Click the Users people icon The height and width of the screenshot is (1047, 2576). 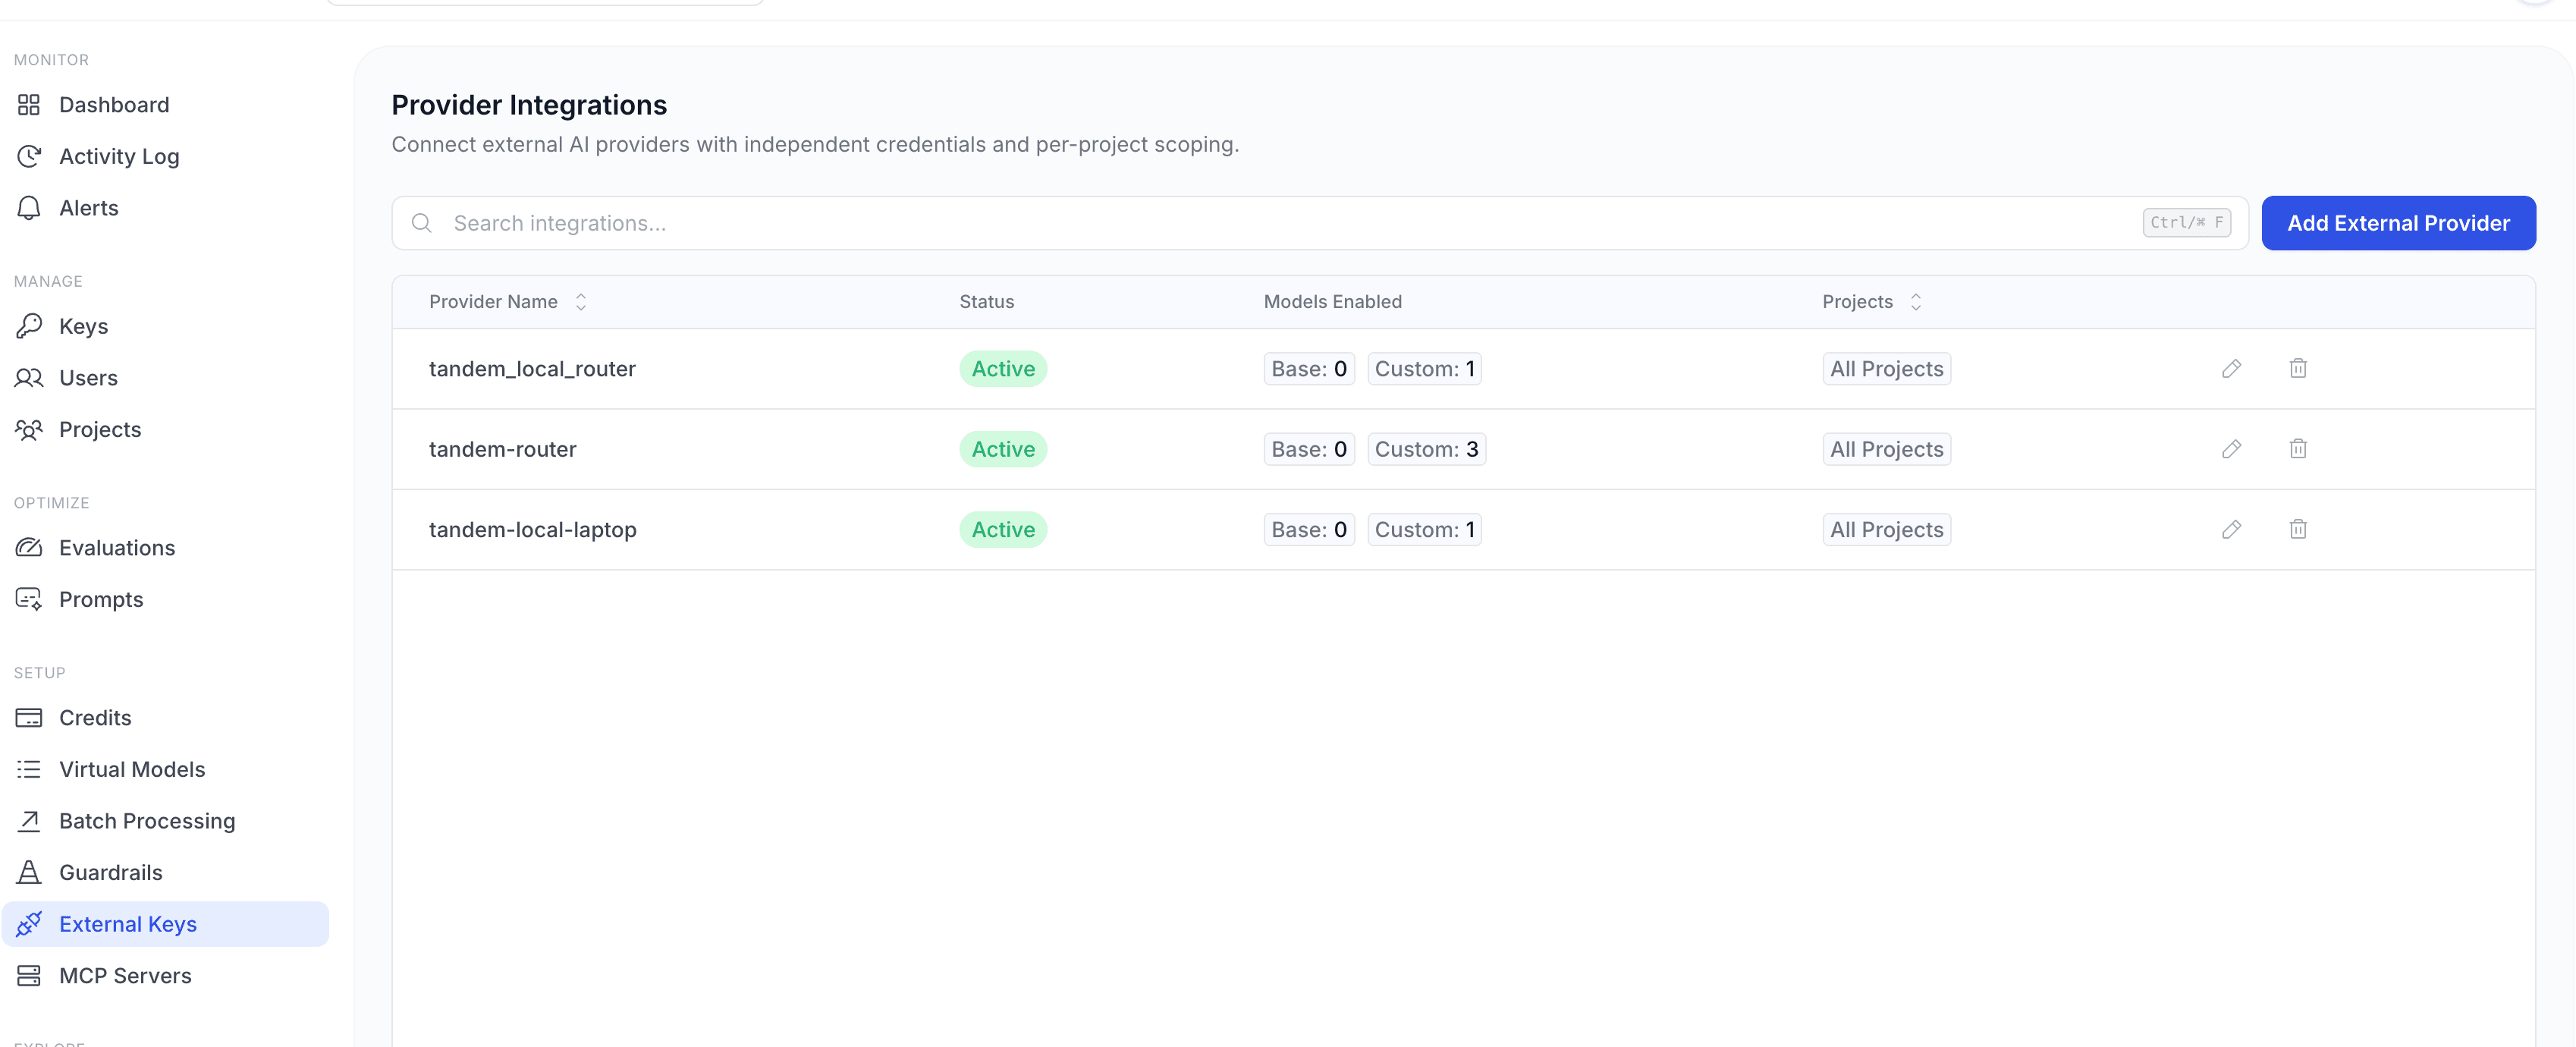tap(29, 378)
